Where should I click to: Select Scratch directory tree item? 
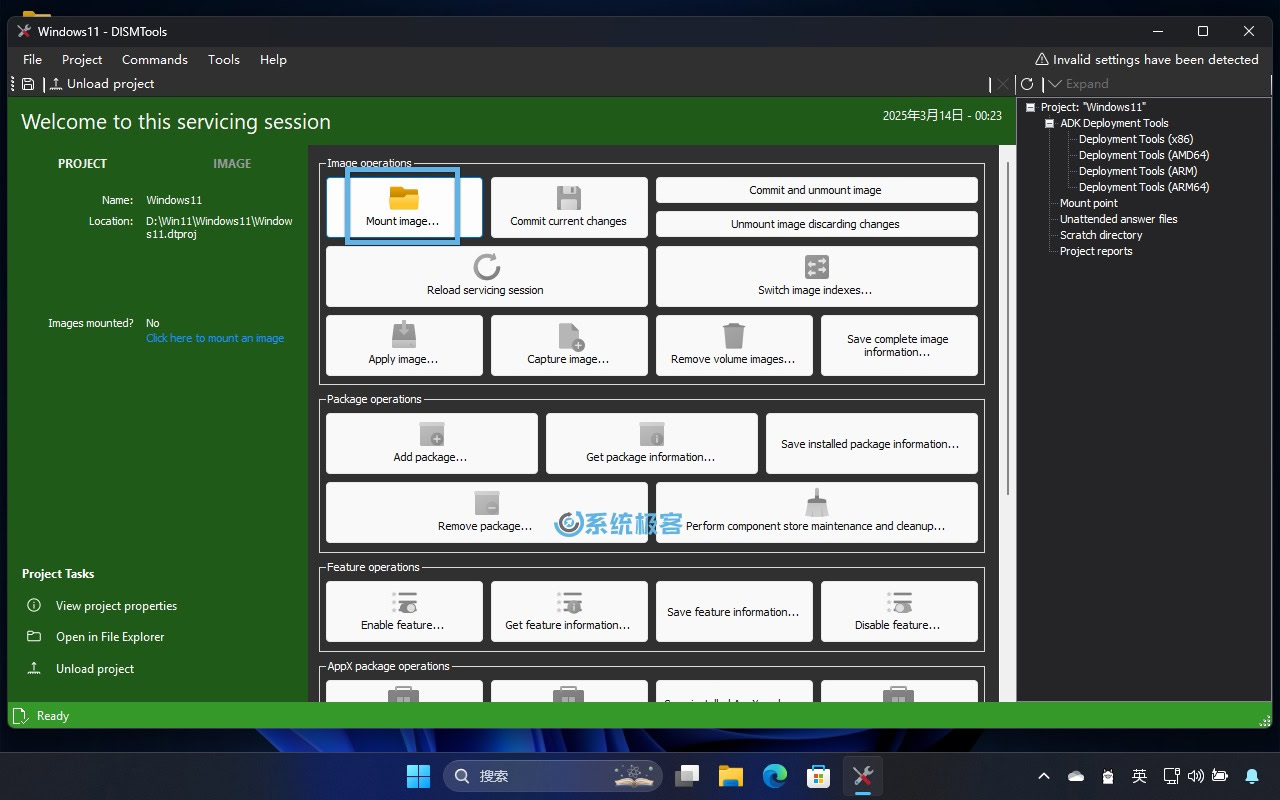click(1101, 235)
